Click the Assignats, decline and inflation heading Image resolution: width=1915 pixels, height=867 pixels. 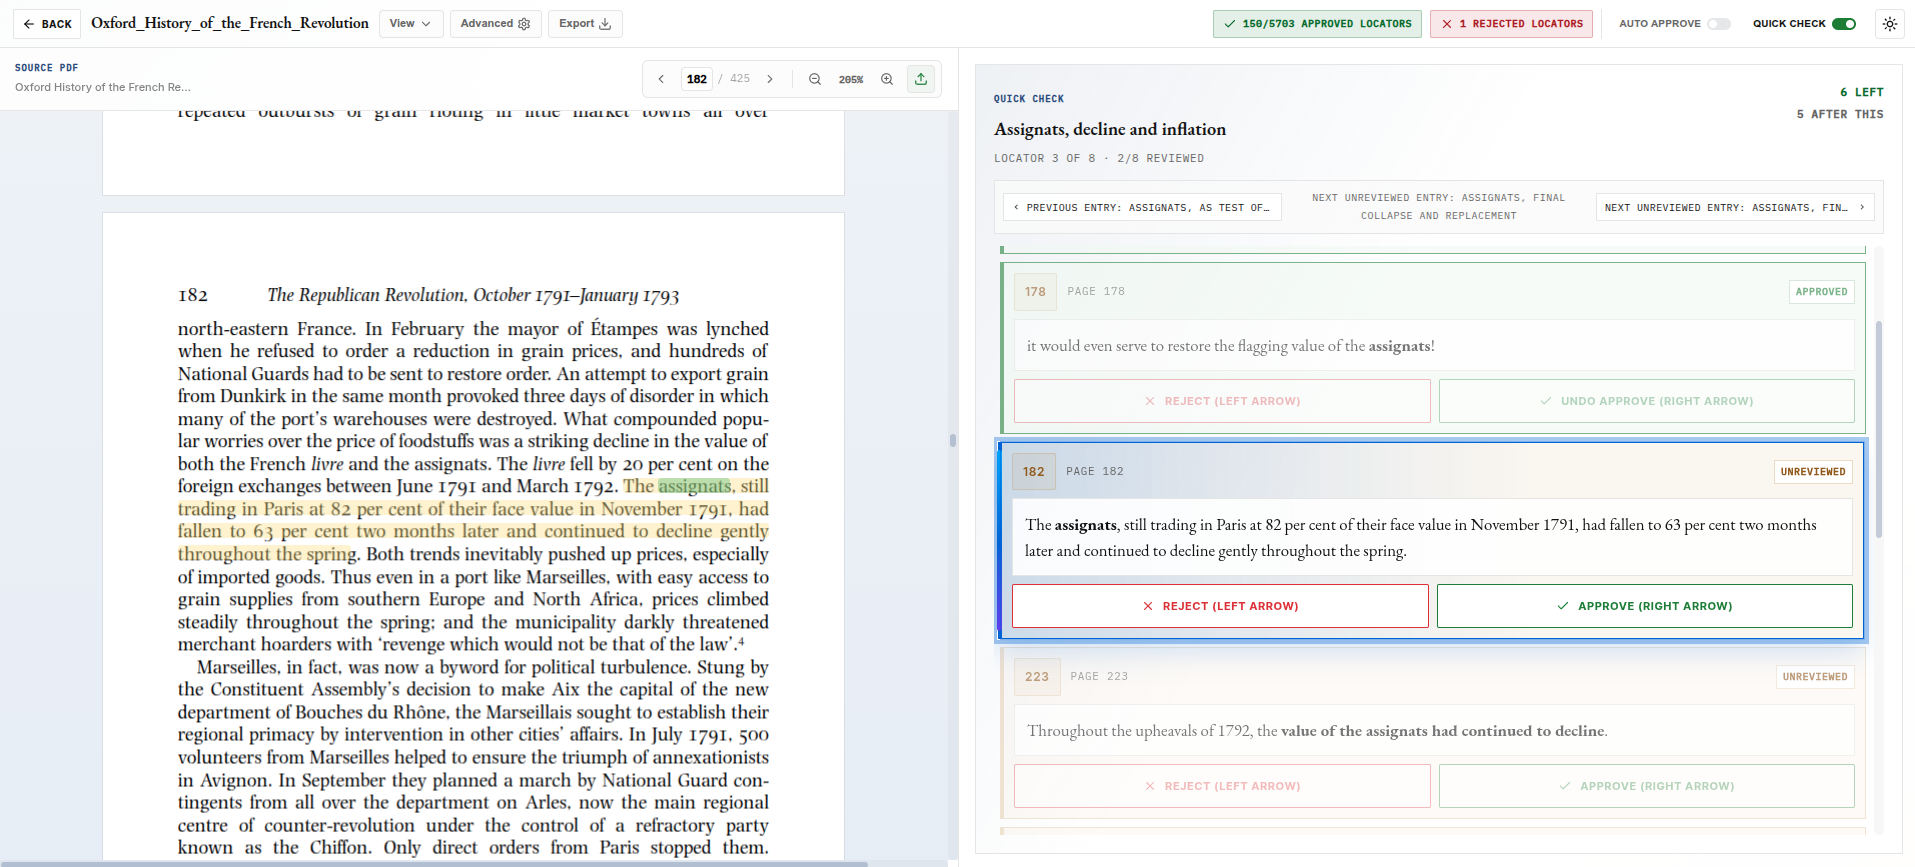coord(1109,129)
